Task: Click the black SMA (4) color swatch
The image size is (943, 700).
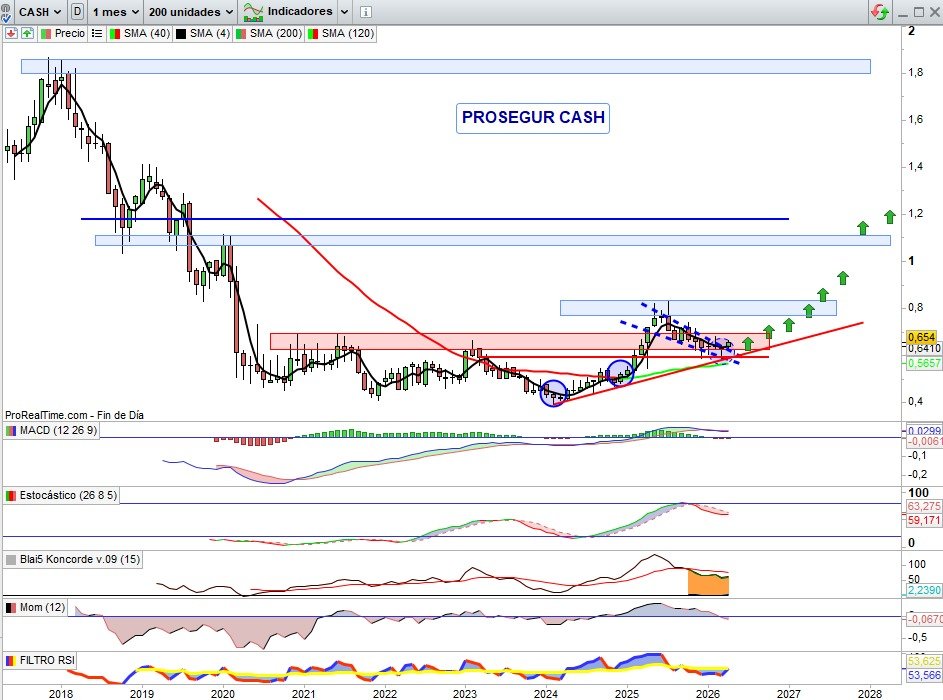Action: pyautogui.click(x=180, y=34)
